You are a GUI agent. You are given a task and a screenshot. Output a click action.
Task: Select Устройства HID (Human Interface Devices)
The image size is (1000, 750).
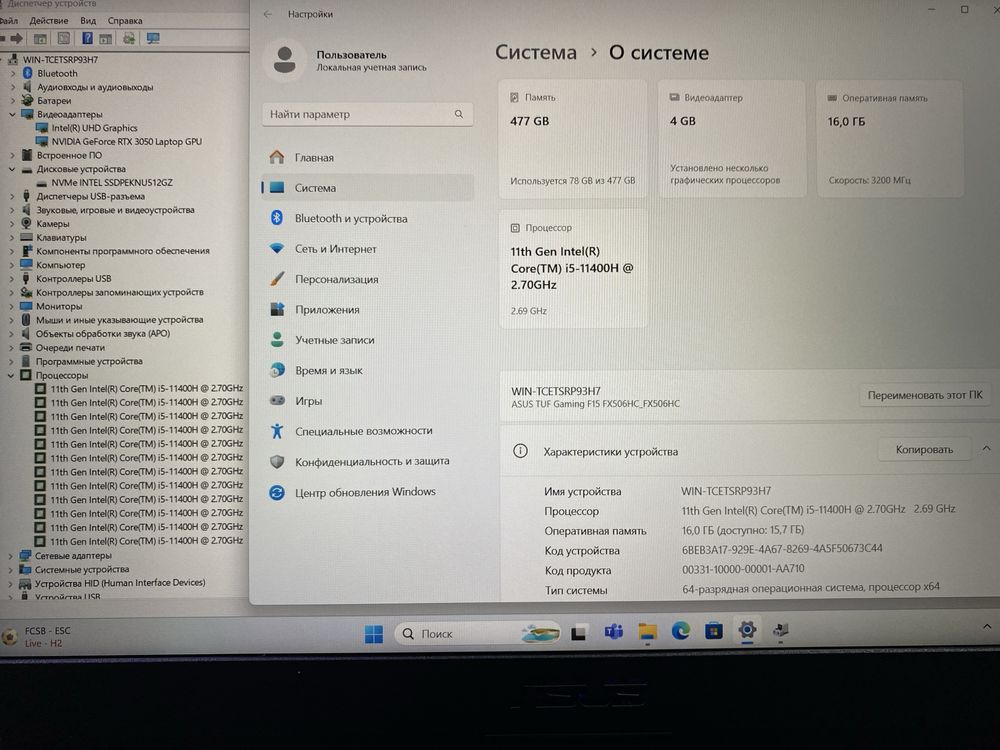click(120, 583)
